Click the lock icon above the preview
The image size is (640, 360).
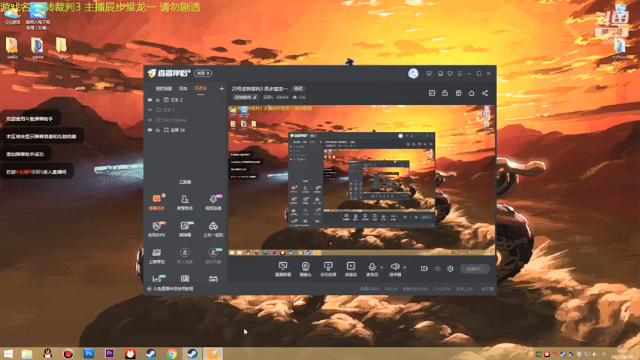tap(445, 93)
